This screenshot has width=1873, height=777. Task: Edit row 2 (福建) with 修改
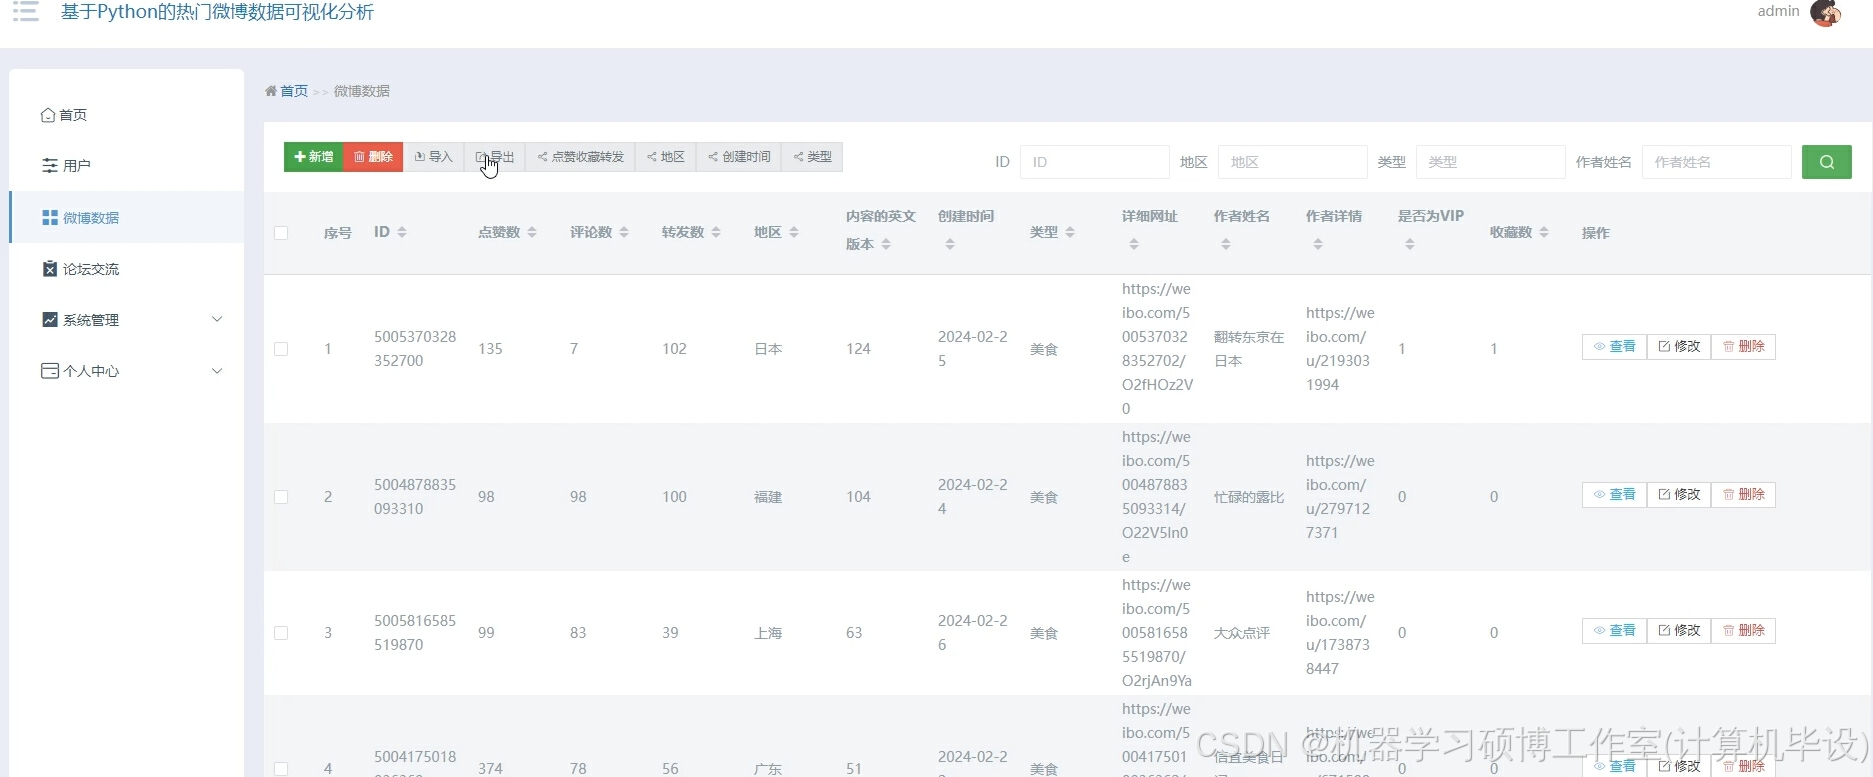coord(1679,495)
